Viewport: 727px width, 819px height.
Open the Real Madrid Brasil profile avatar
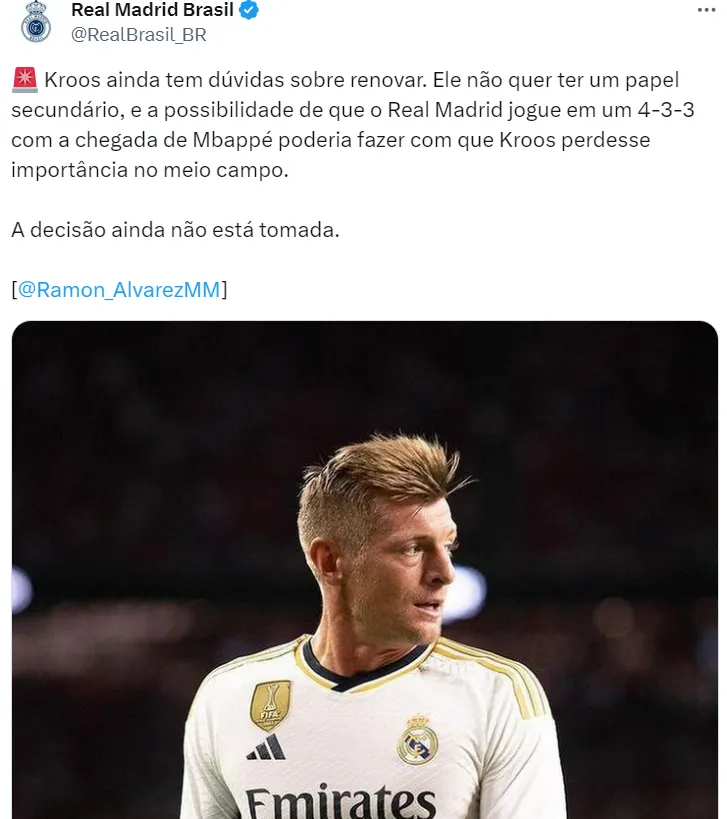[x=36, y=22]
